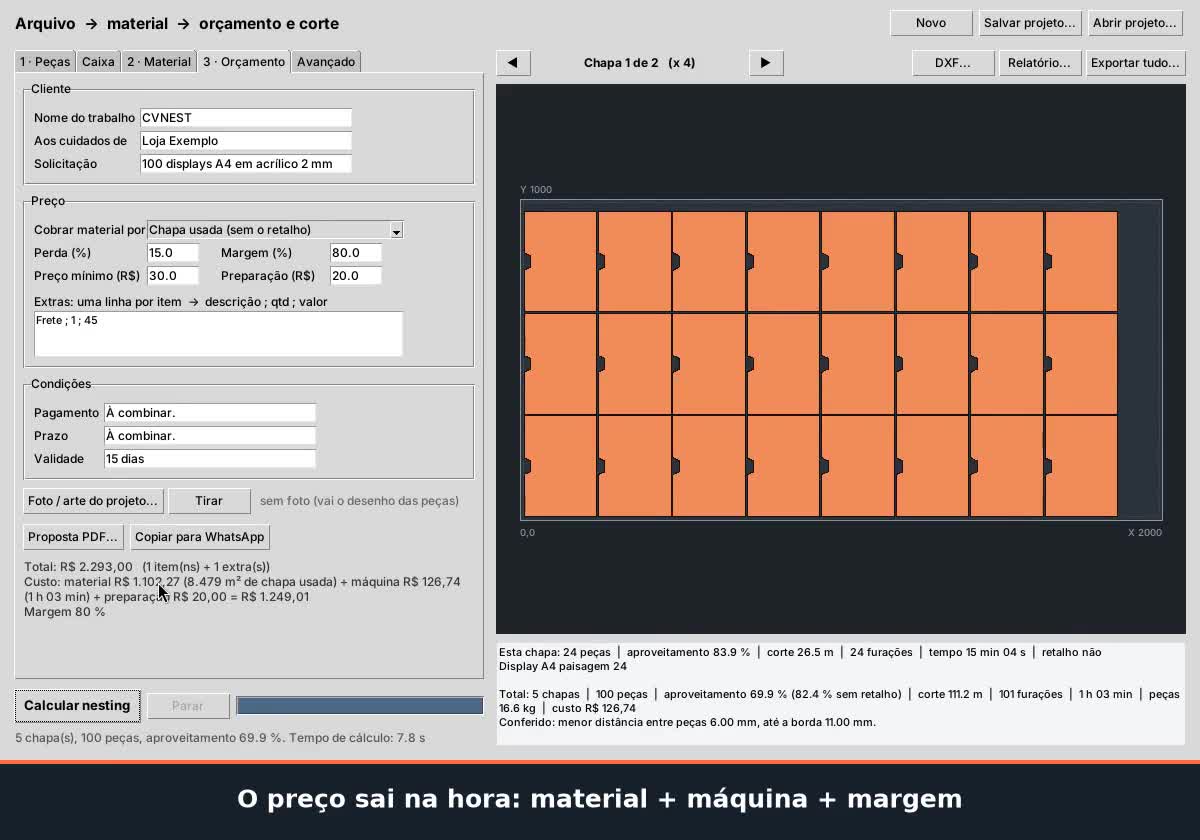Create the proposal with 'Proposta PDF...'
Viewport: 1200px width, 840px height.
coord(73,537)
